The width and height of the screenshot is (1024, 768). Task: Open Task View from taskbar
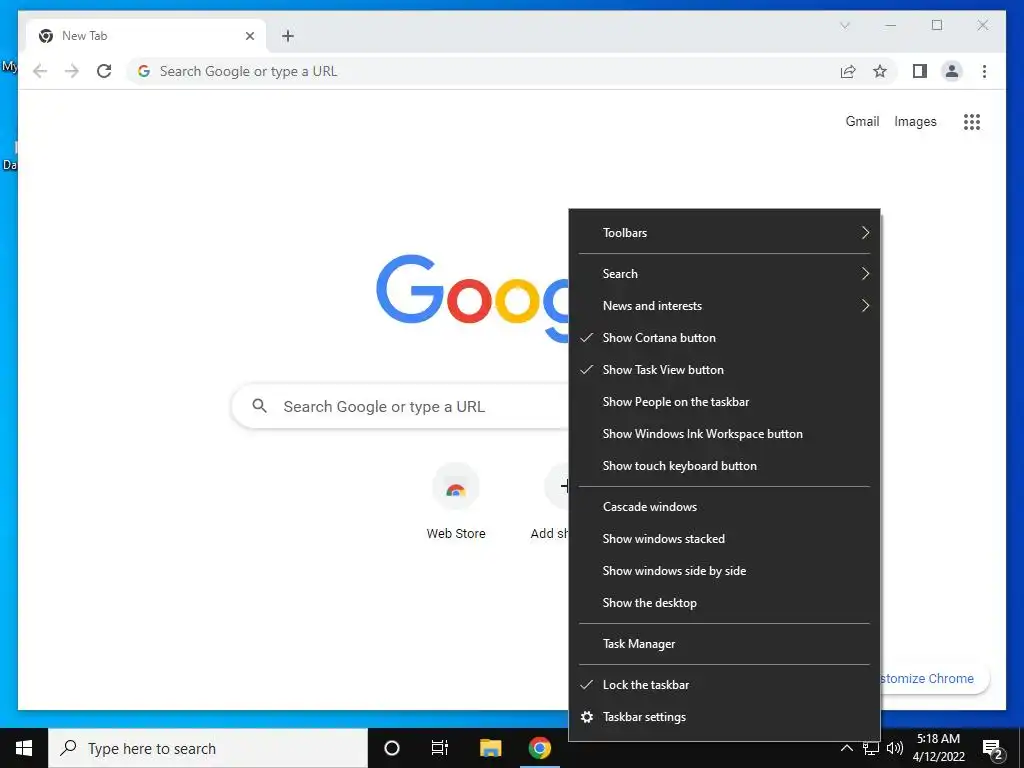point(440,748)
